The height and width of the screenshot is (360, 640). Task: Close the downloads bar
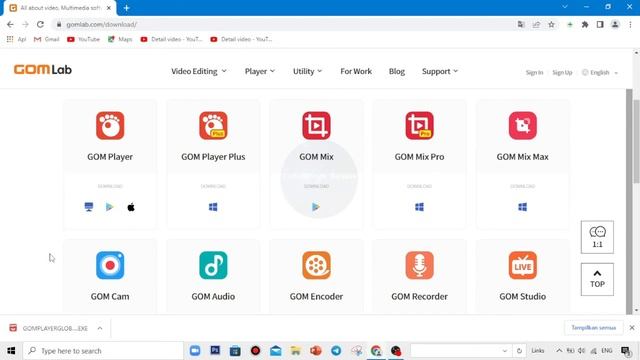[632, 328]
